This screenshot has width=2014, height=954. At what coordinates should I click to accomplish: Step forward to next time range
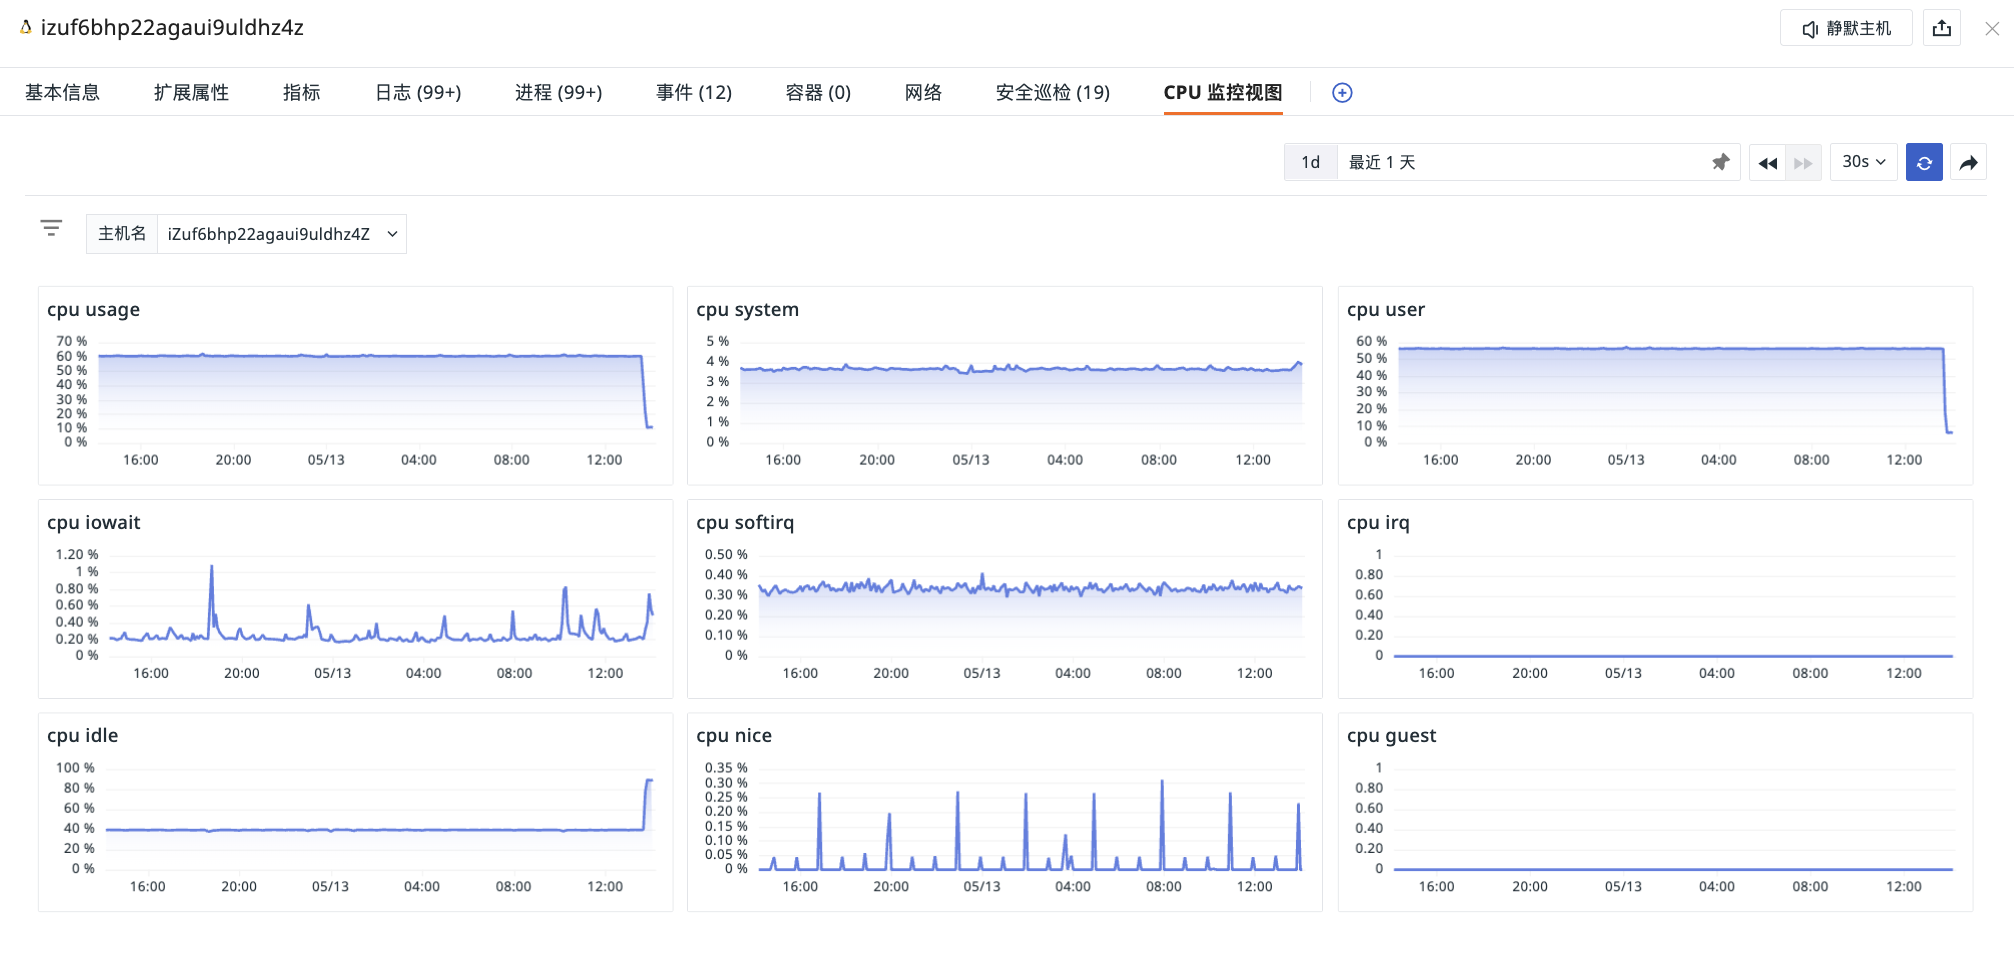pyautogui.click(x=1803, y=162)
